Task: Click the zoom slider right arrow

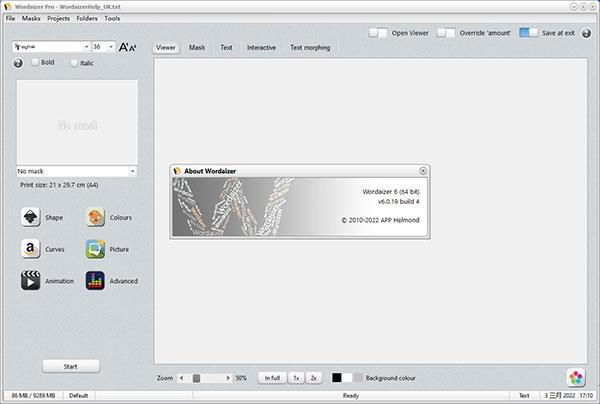Action: pyautogui.click(x=228, y=378)
